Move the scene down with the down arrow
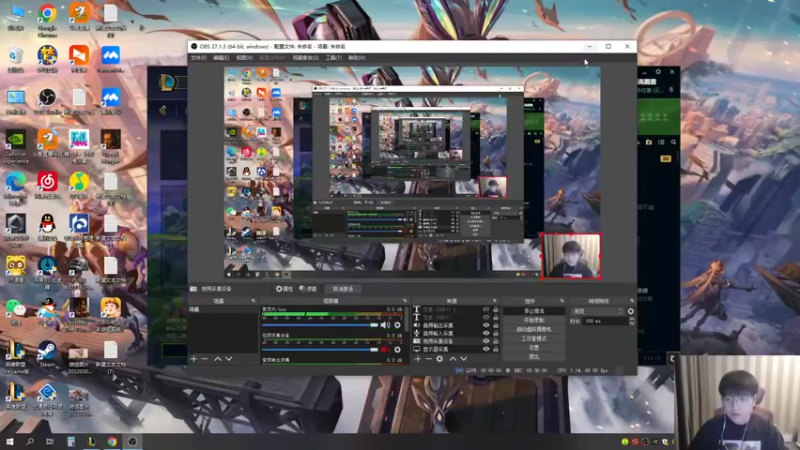 coord(229,359)
